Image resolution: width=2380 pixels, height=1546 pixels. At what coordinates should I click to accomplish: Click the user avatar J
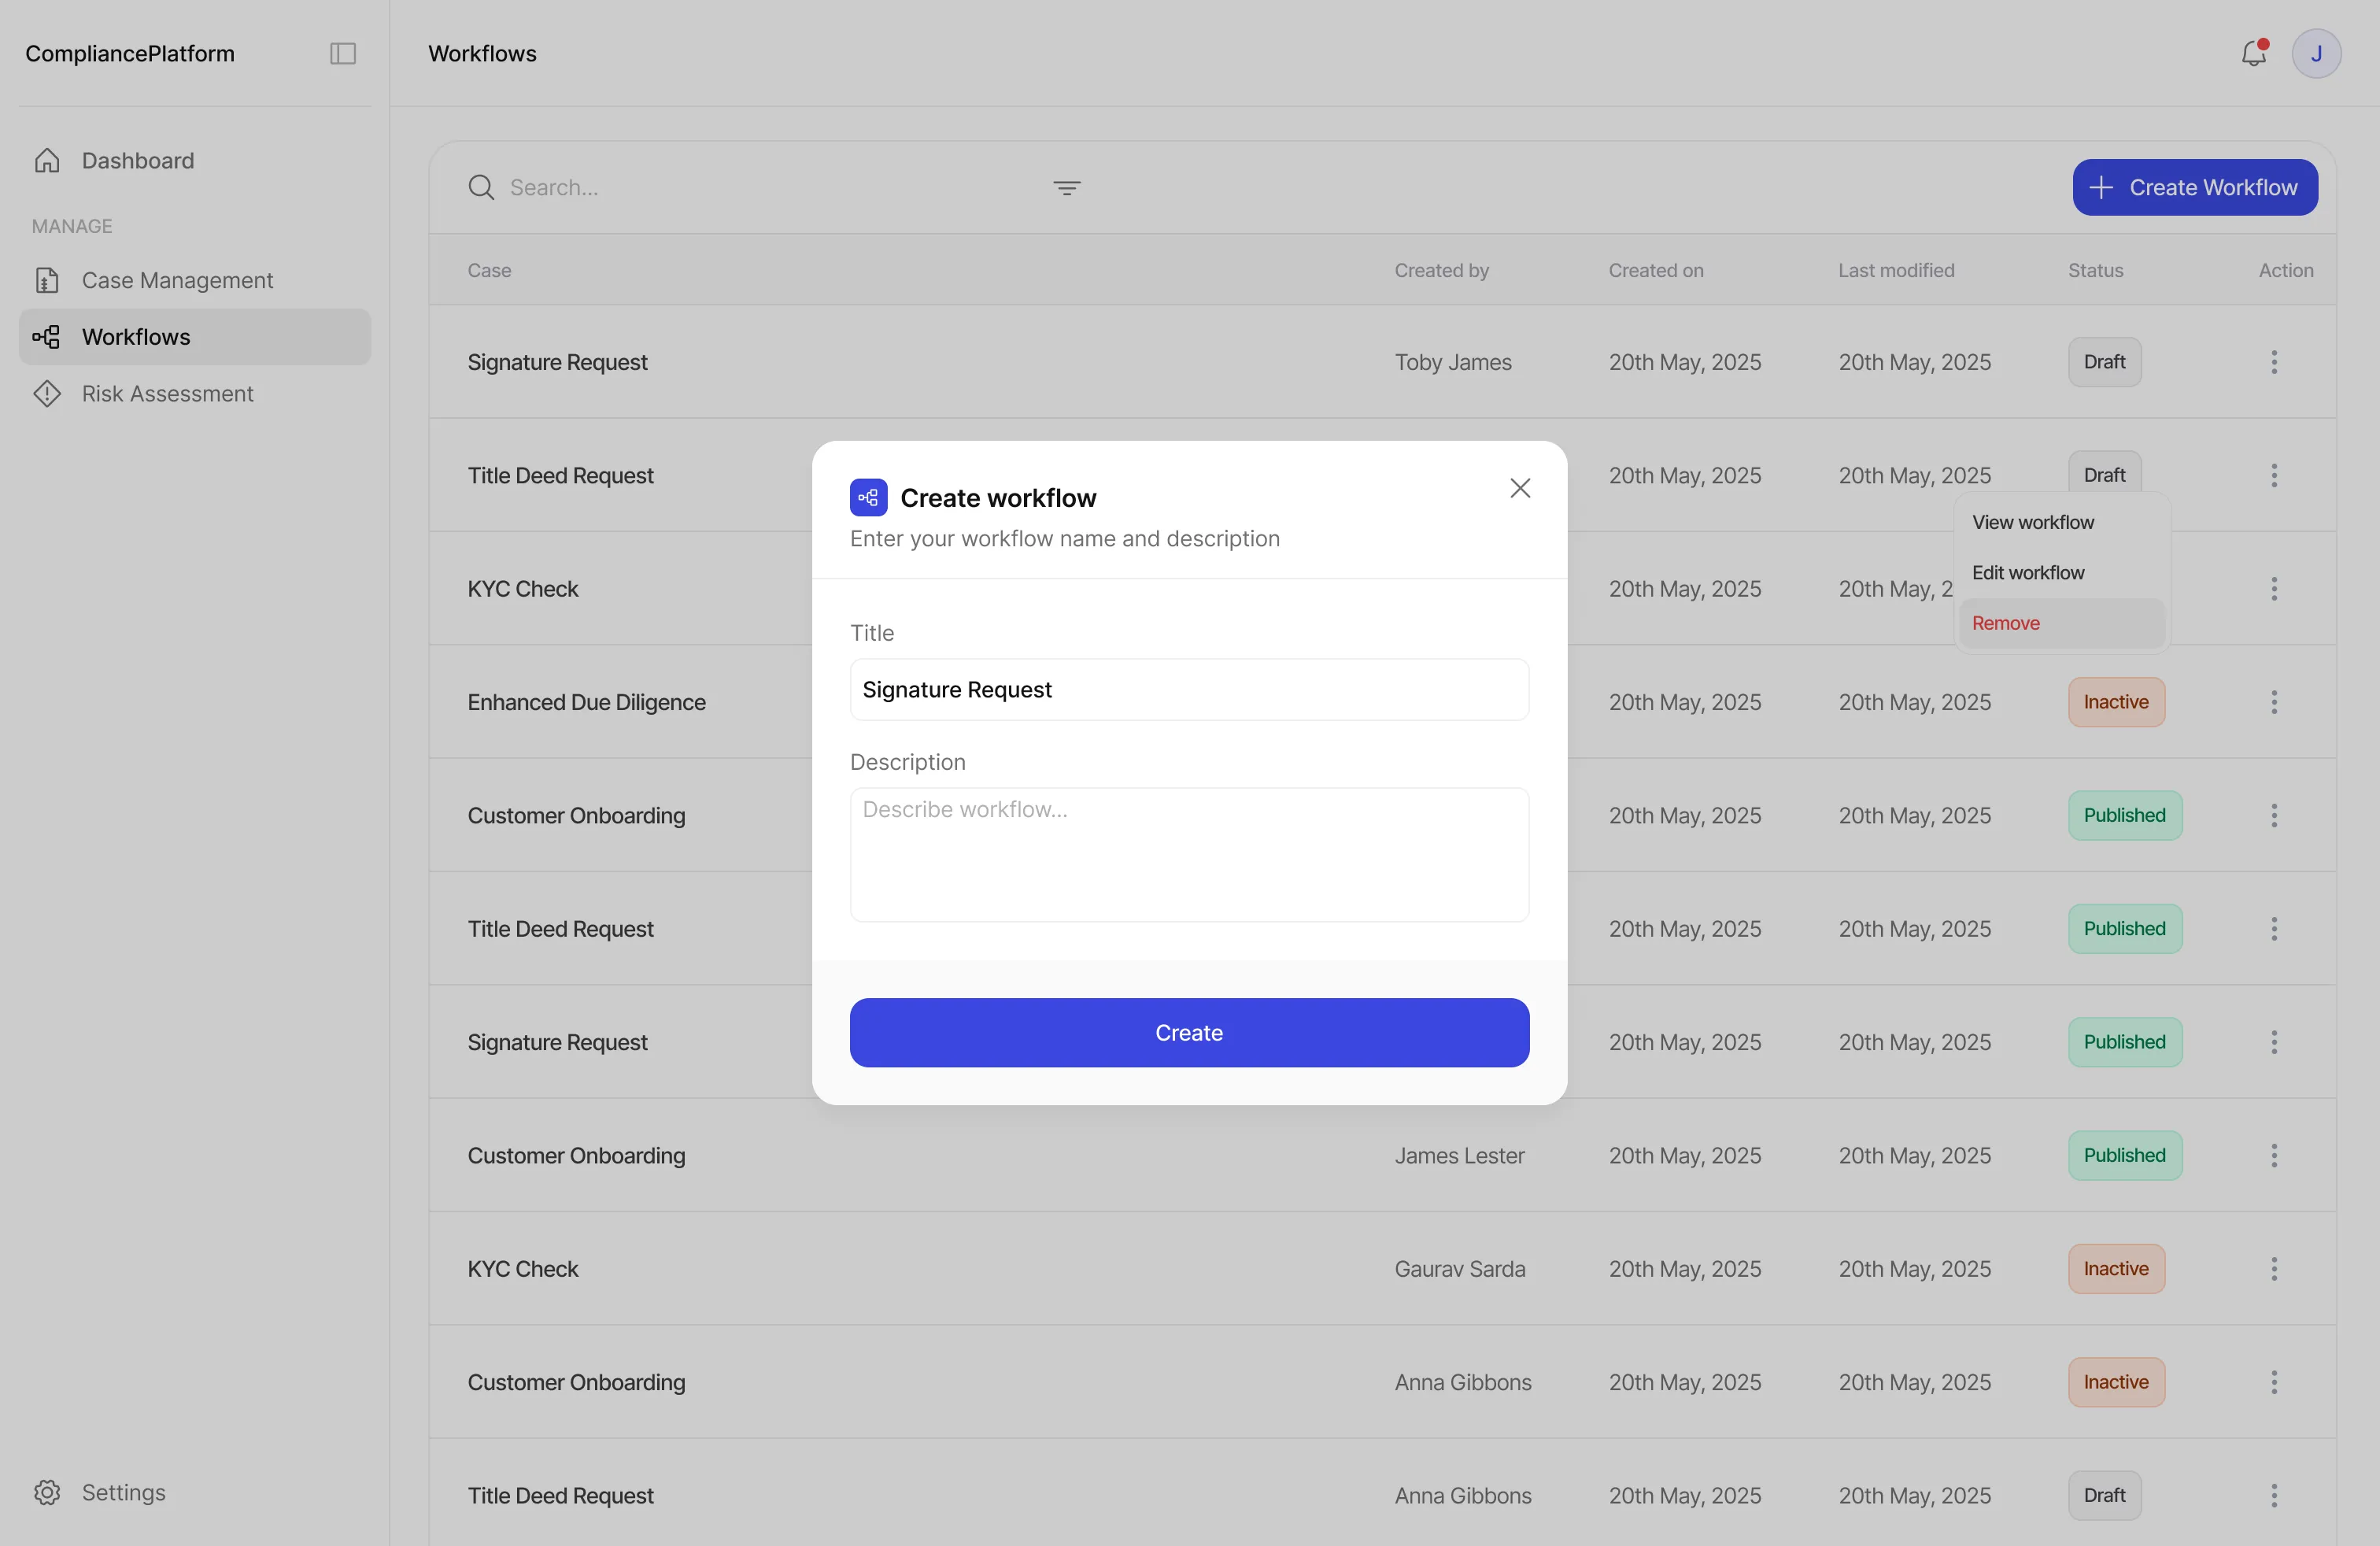pos(2315,53)
